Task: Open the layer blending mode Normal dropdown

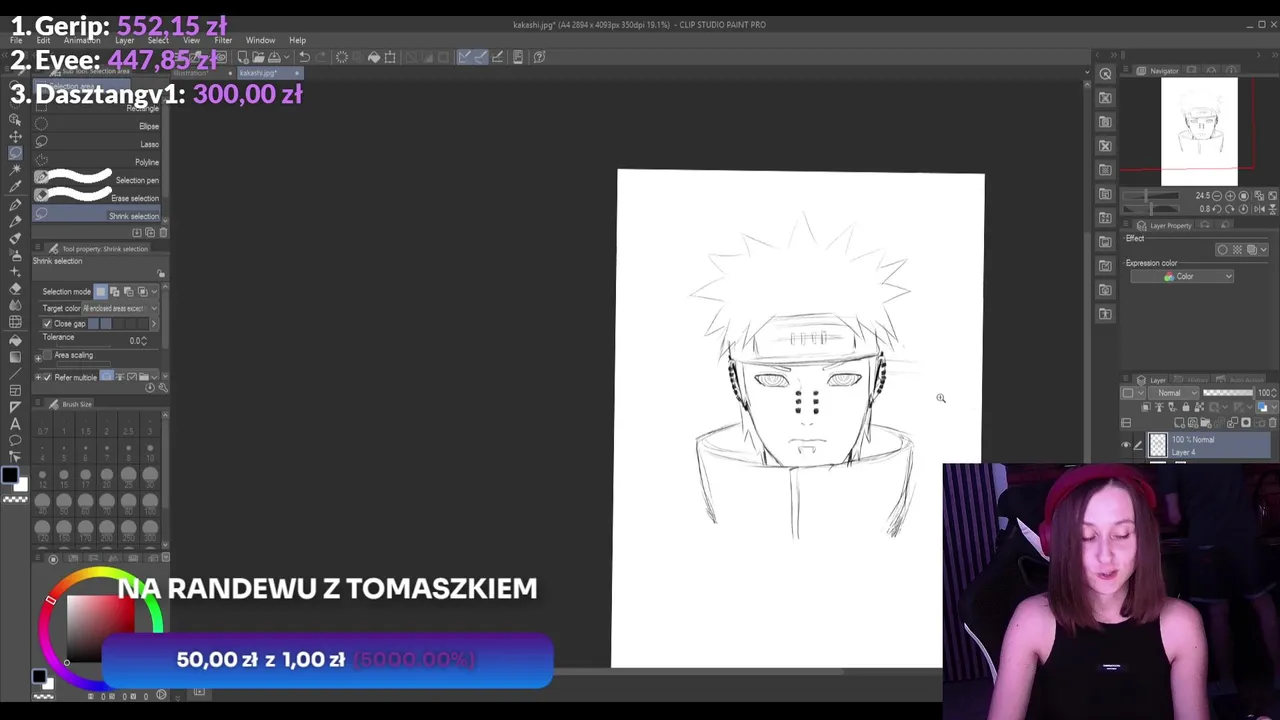Action: [1174, 393]
